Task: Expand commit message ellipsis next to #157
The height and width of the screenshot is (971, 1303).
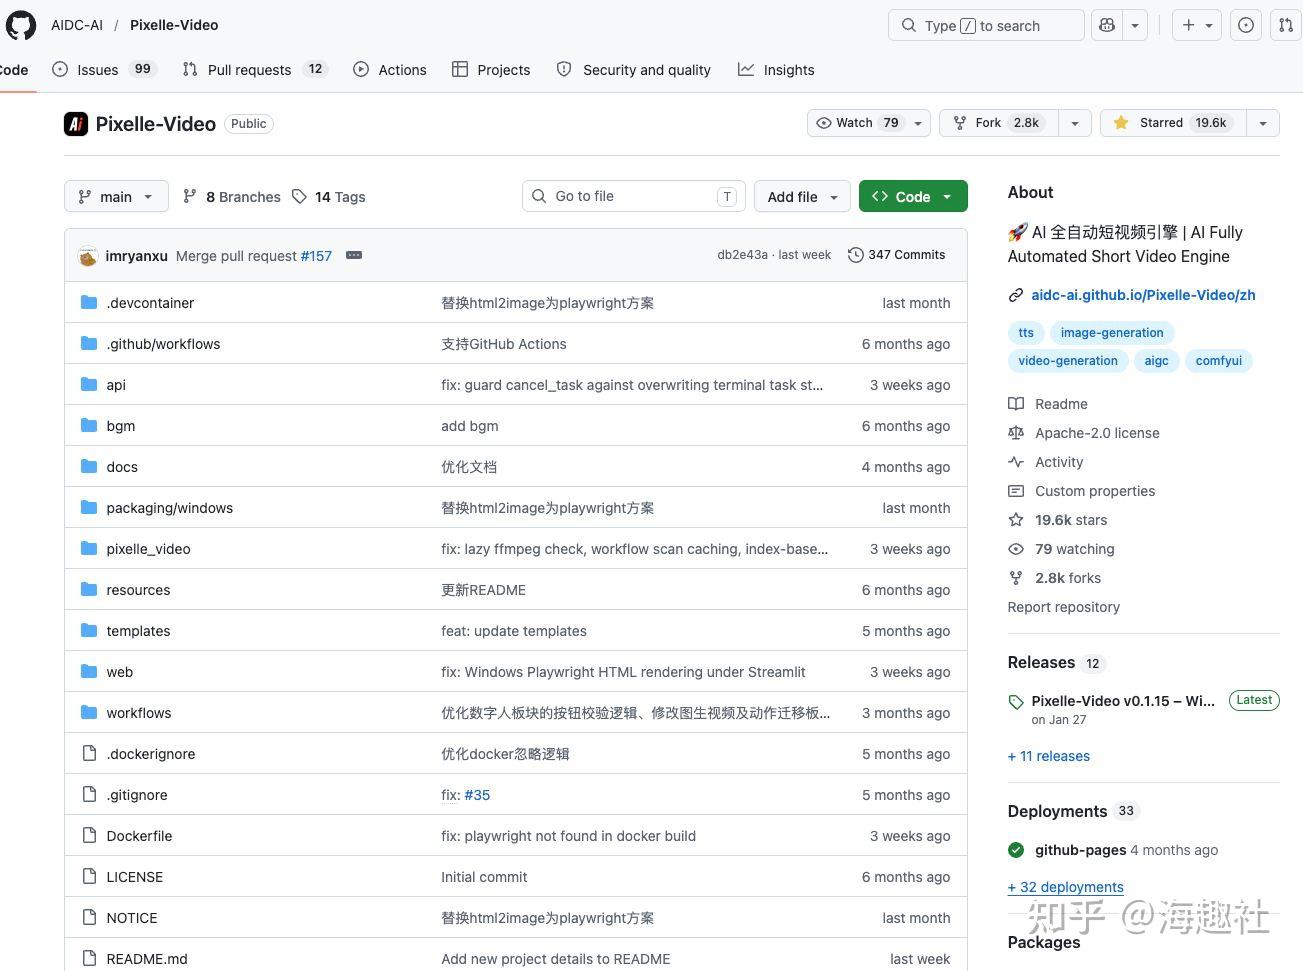Action: pos(354,255)
